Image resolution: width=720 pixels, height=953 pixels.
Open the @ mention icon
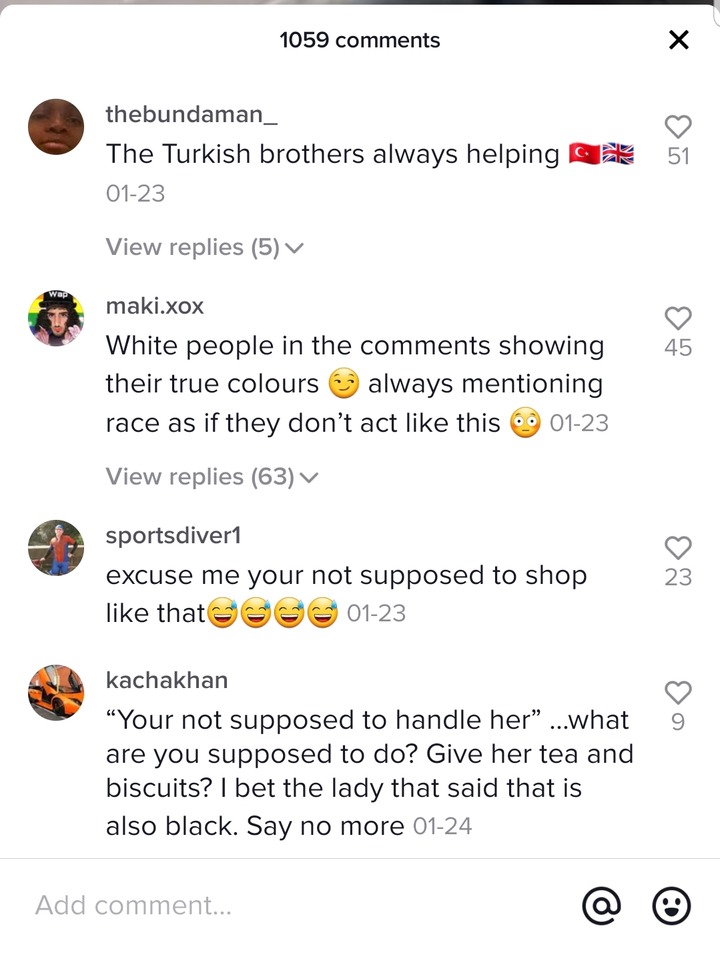(602, 906)
